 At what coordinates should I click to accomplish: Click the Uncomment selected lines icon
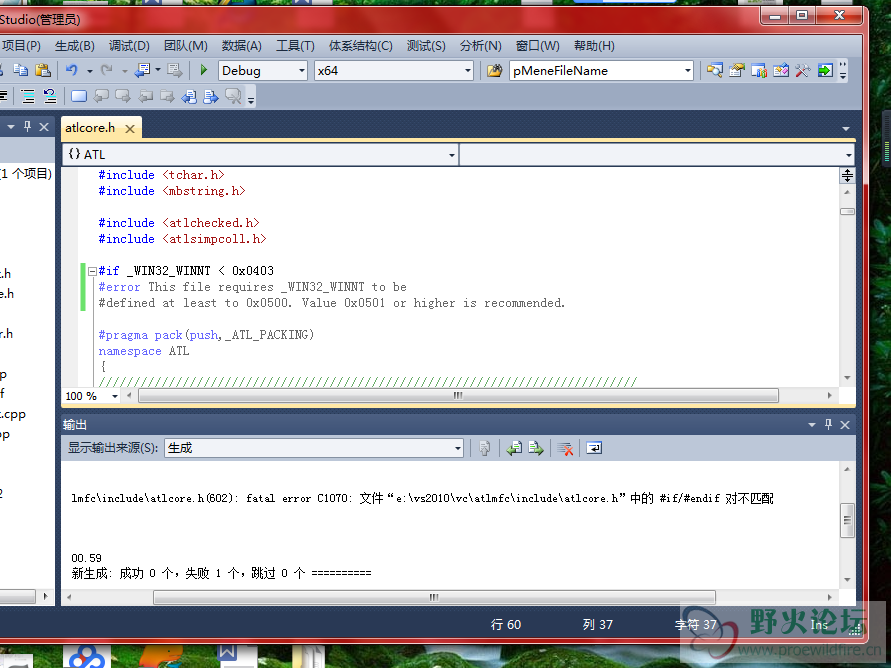click(50, 97)
